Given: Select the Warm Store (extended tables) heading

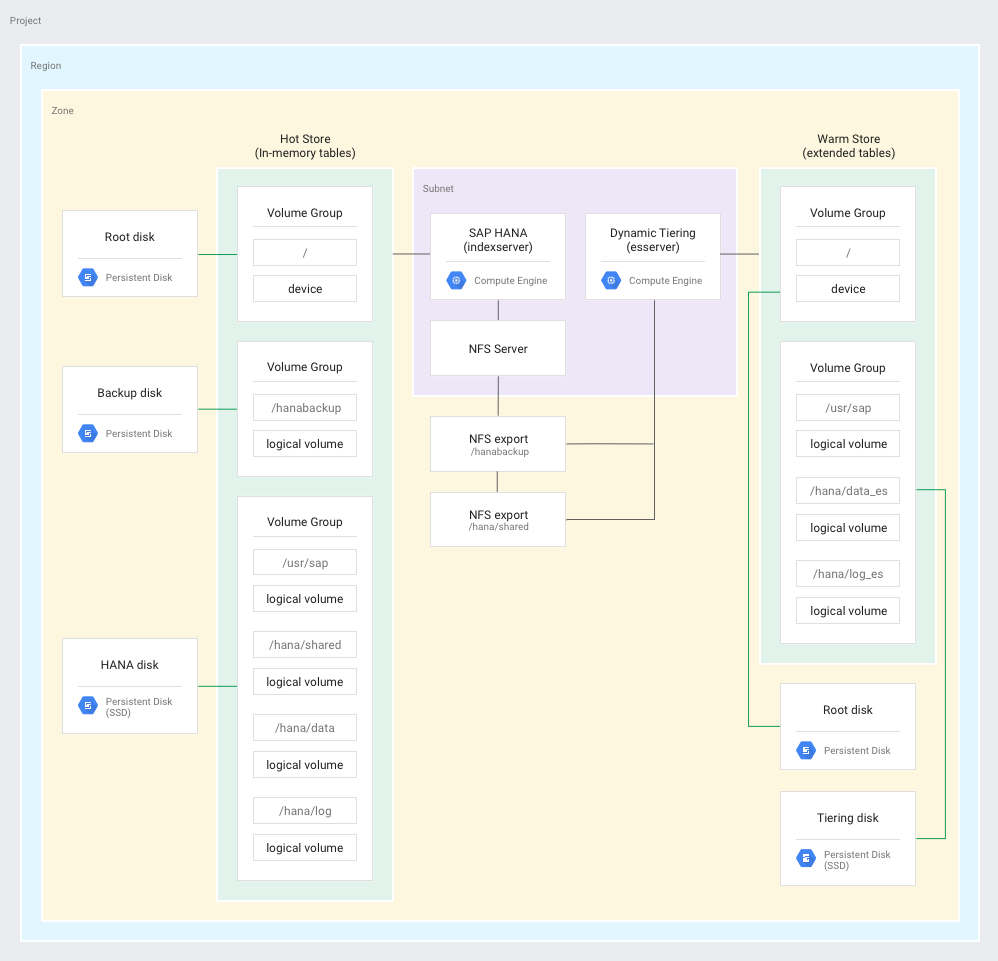Looking at the screenshot, I should click(847, 146).
